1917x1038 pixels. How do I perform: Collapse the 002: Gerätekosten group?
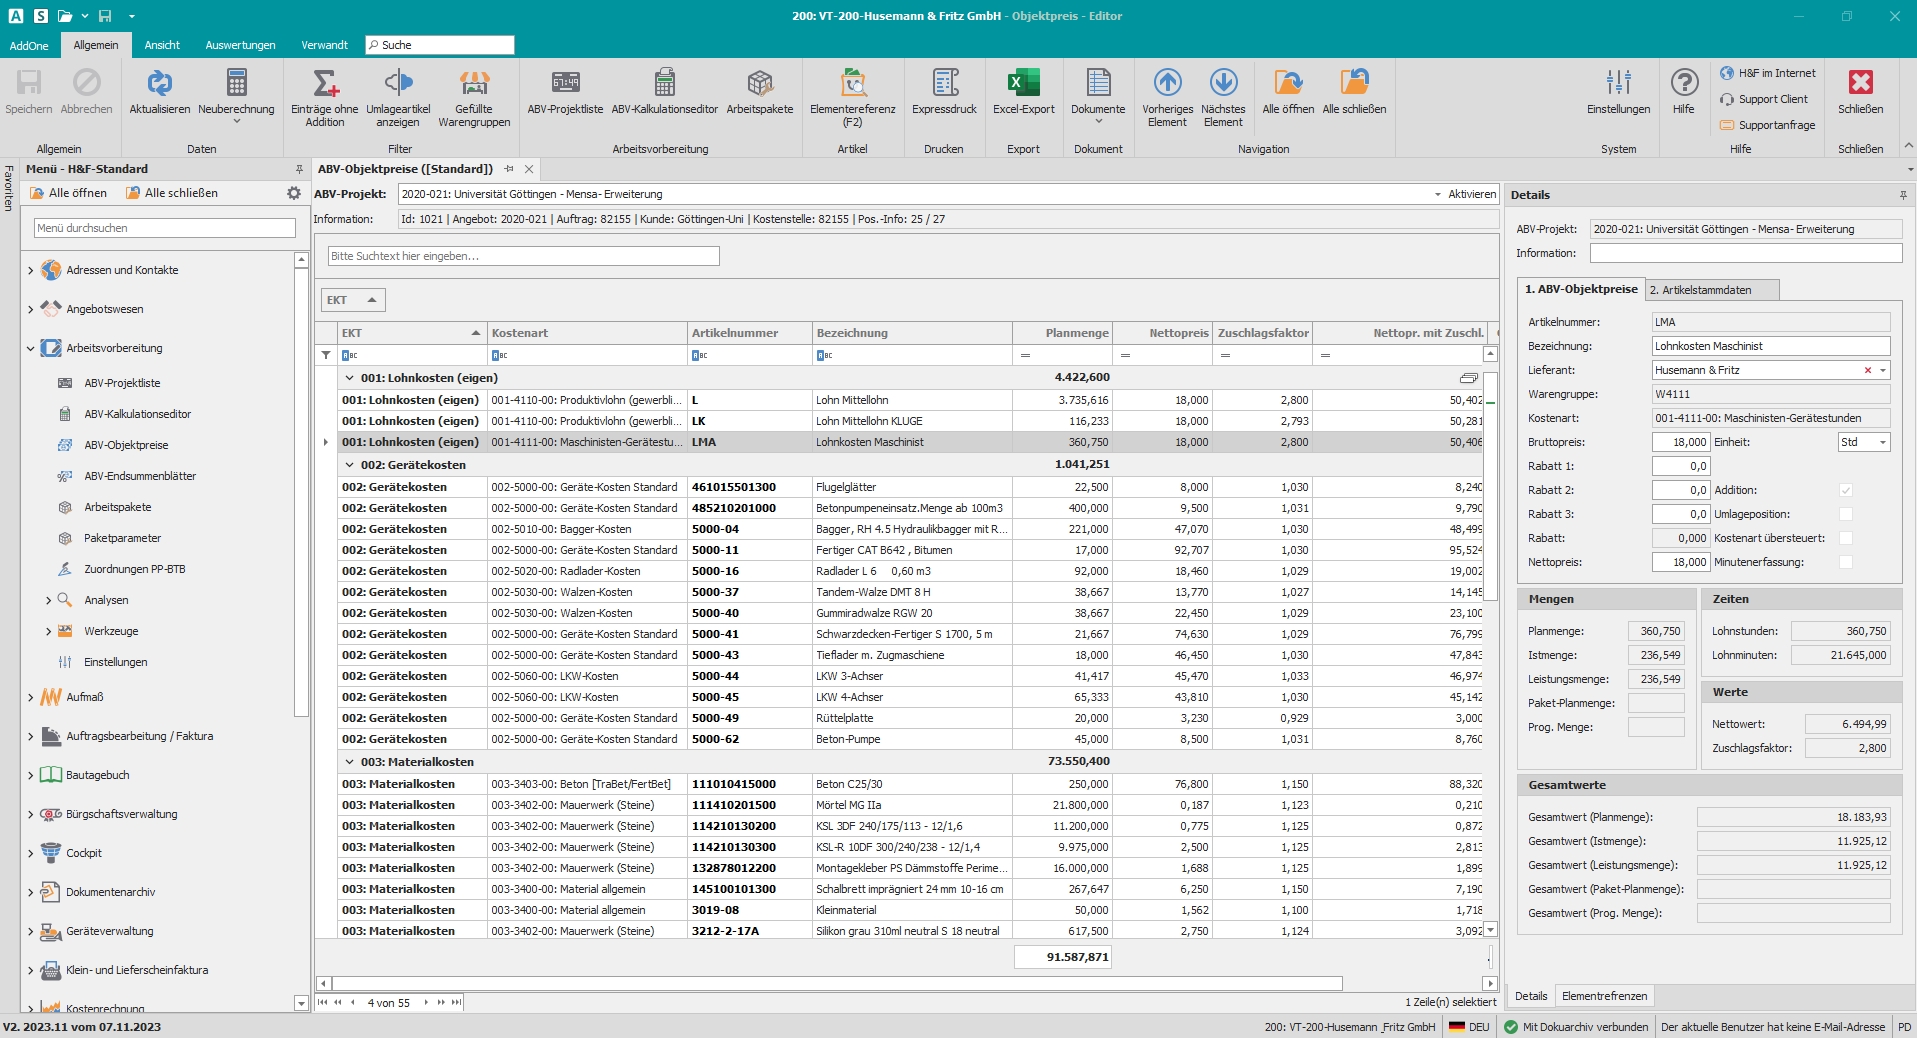tap(349, 465)
